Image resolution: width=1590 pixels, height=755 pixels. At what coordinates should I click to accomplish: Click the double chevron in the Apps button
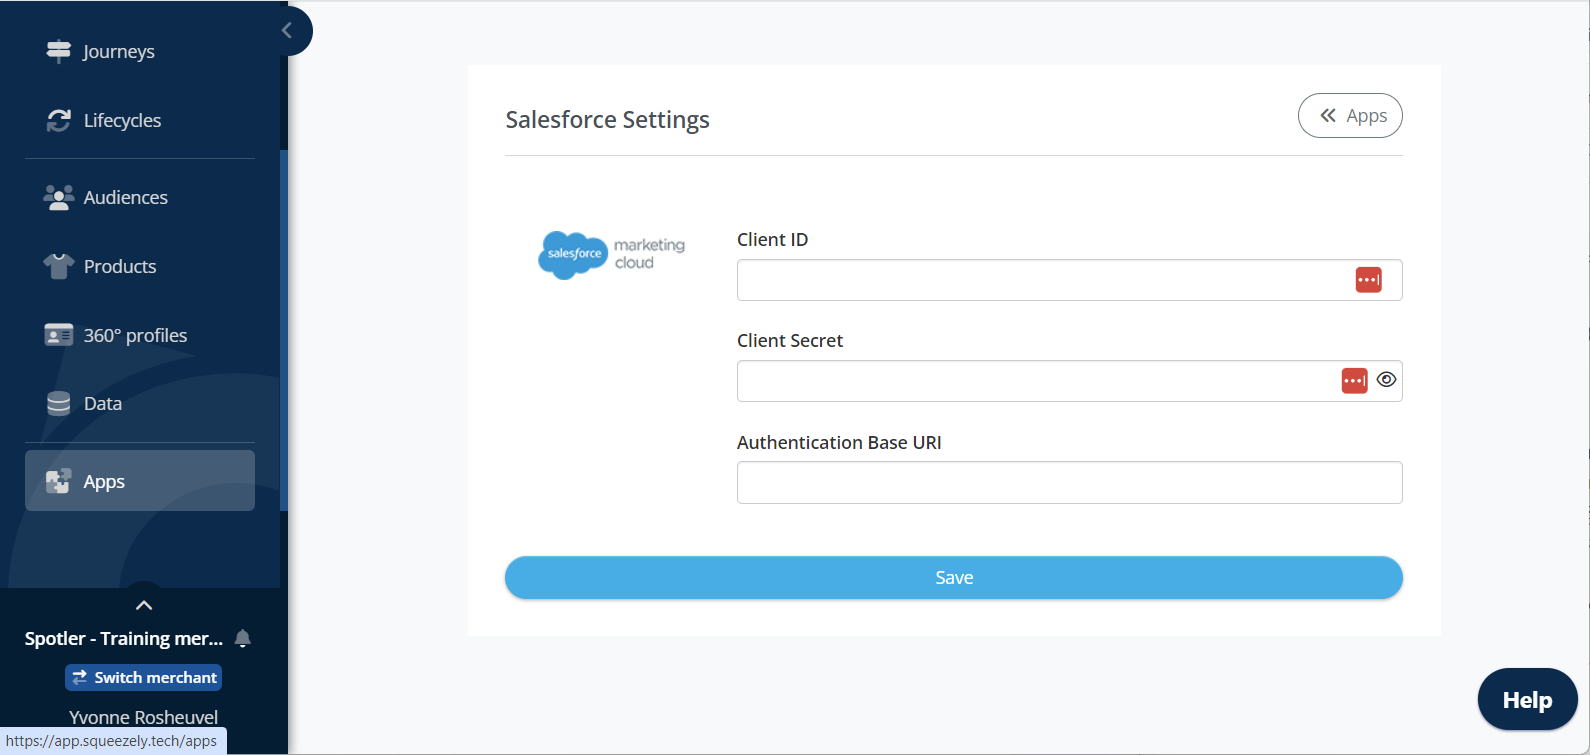point(1328,115)
